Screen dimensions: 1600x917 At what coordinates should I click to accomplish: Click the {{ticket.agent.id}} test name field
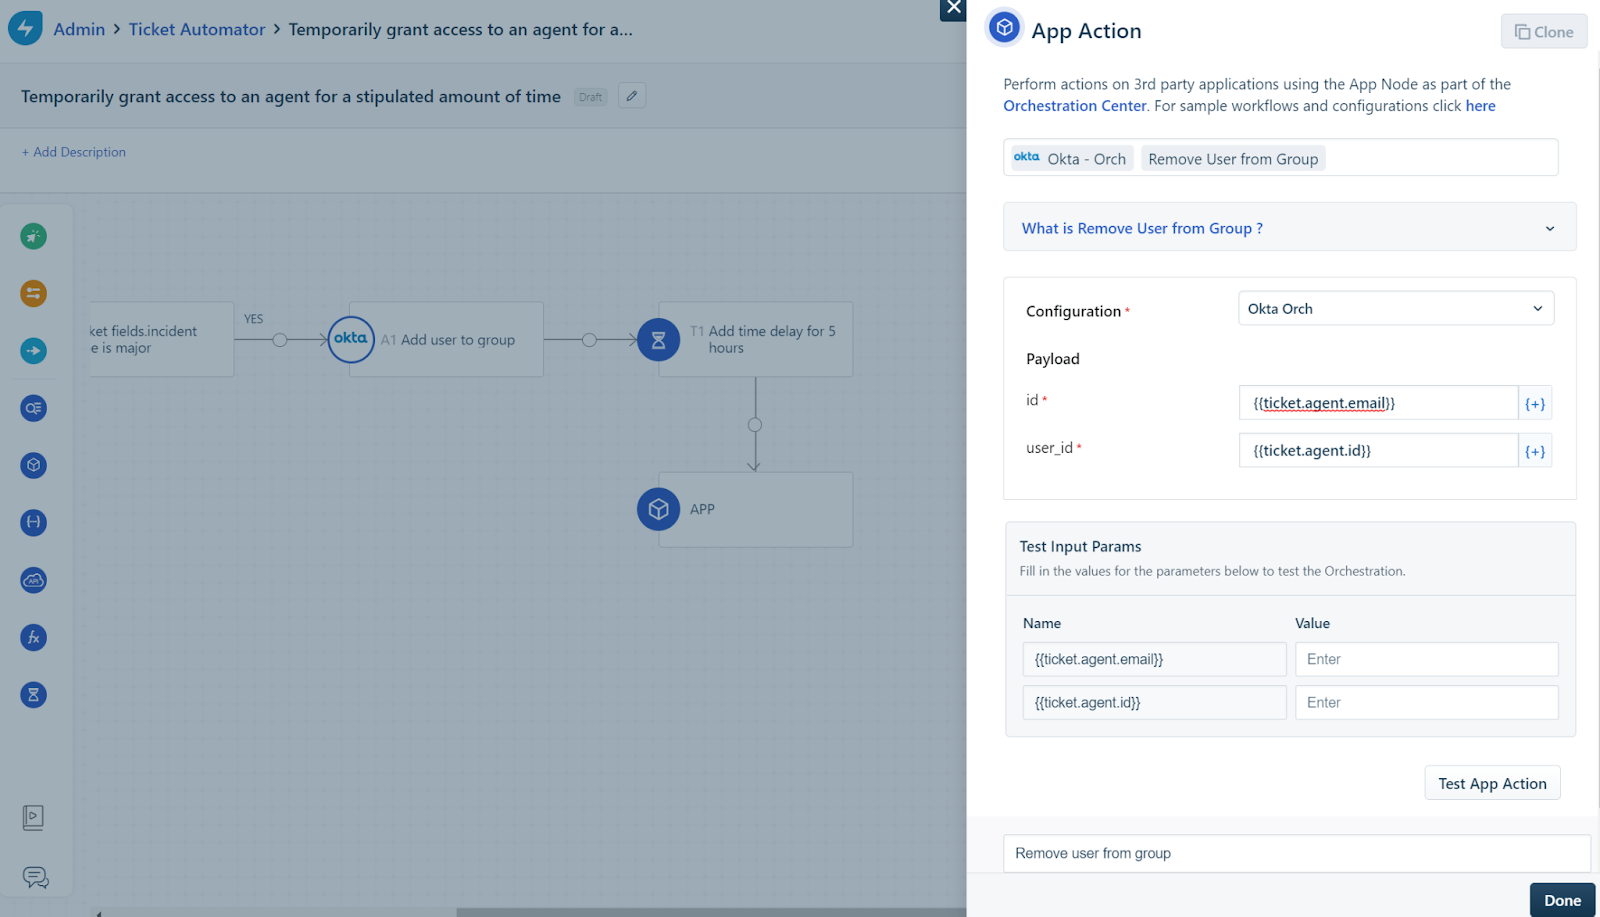coord(1154,702)
